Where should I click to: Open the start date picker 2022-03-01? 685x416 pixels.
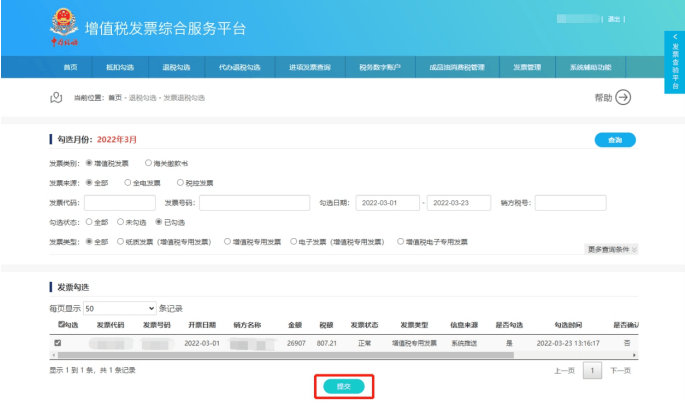point(388,203)
